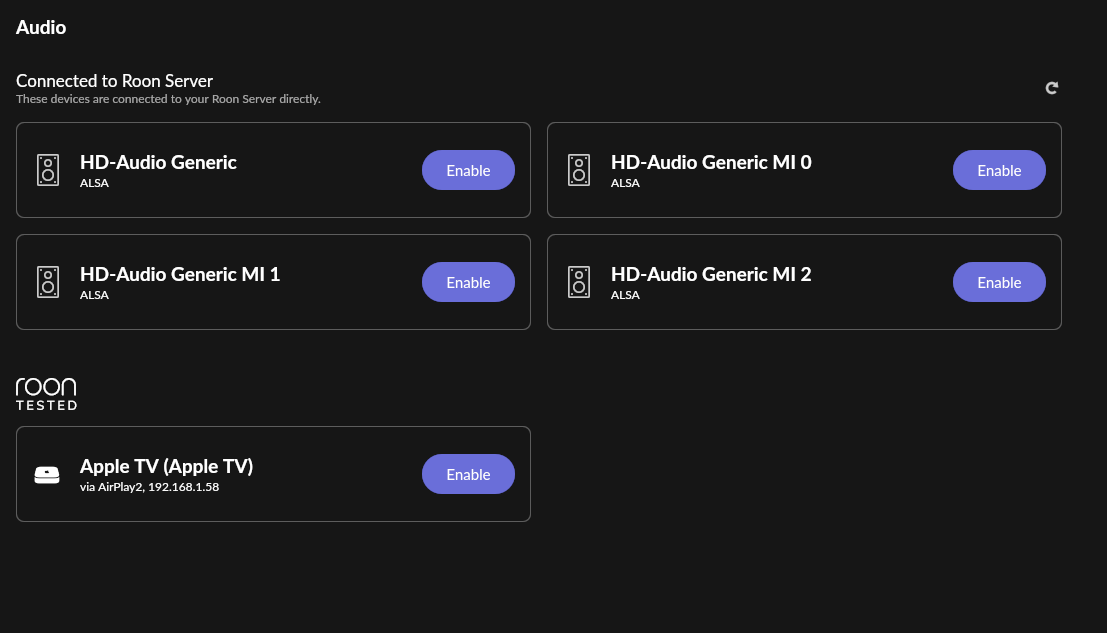Click speaker icon for HD-Audio Generic MI 1

[x=48, y=282]
